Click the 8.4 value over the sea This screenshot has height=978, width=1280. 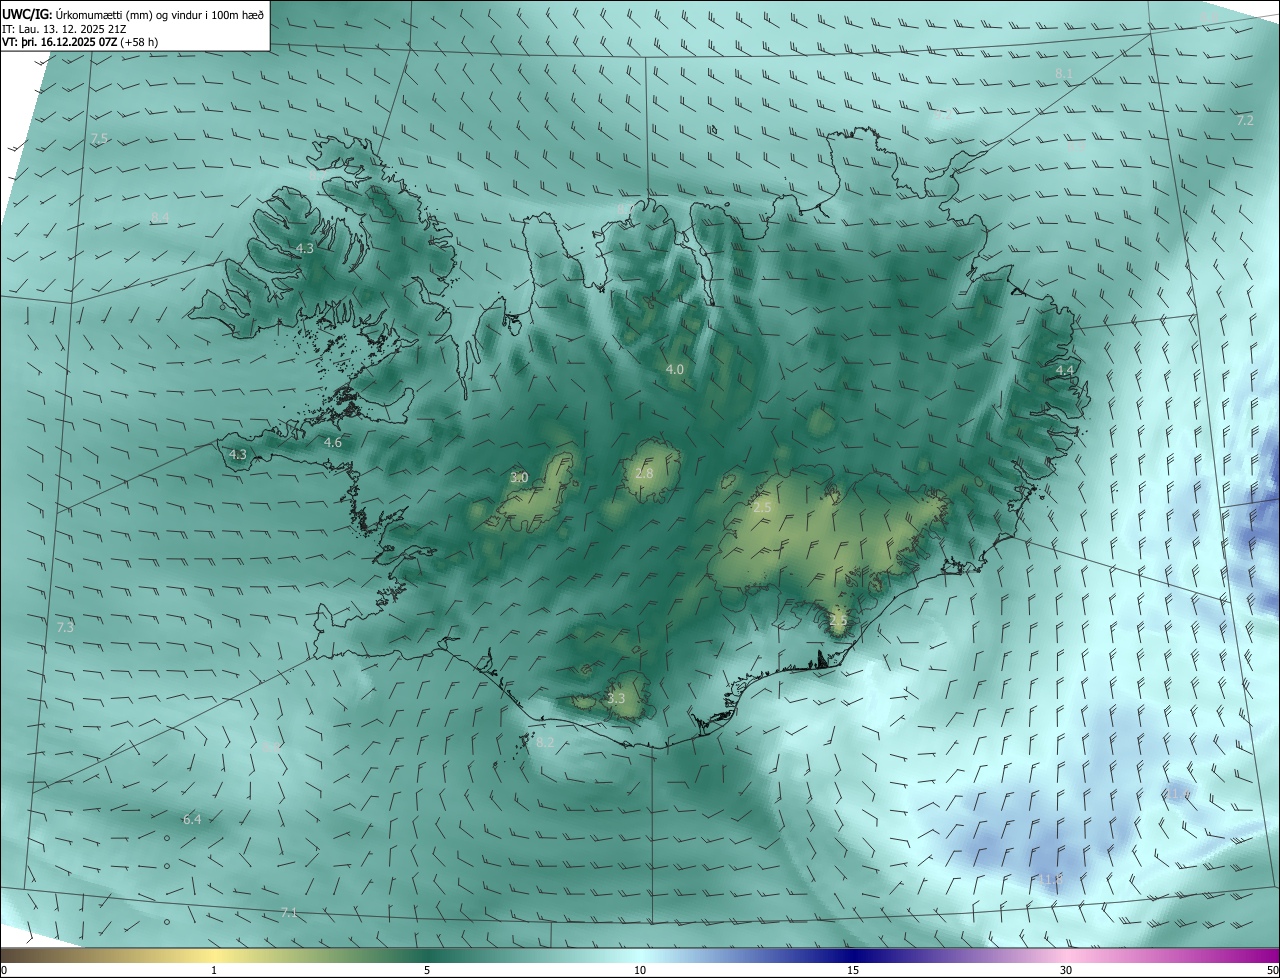point(160,217)
